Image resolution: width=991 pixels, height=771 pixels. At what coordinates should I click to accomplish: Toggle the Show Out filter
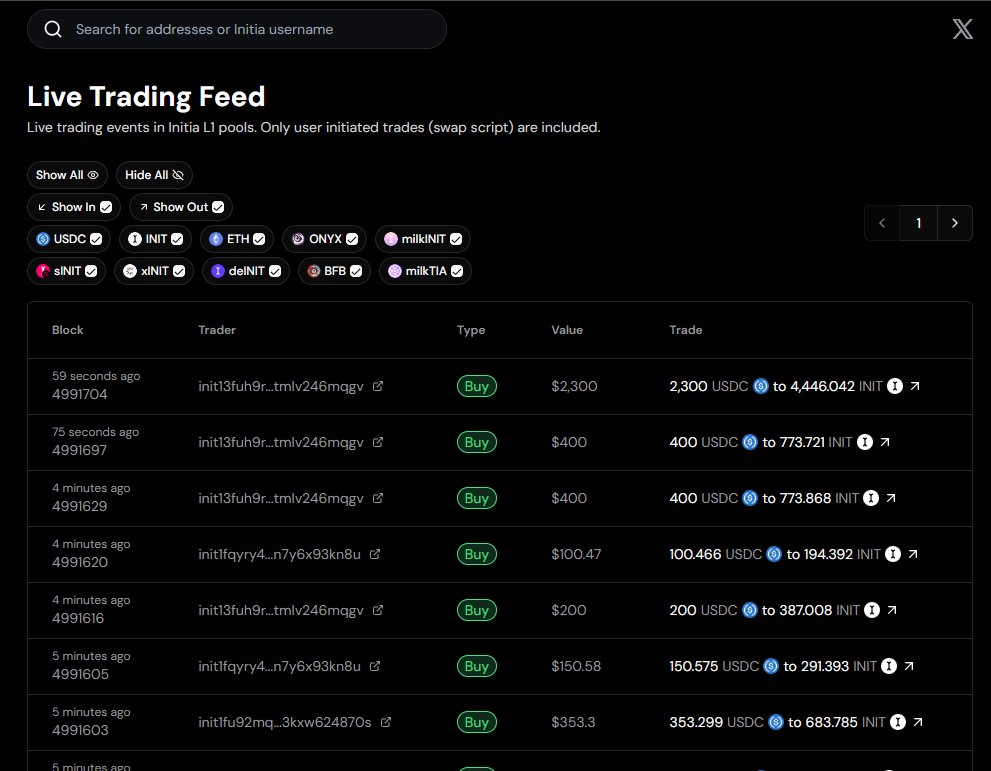(x=181, y=207)
